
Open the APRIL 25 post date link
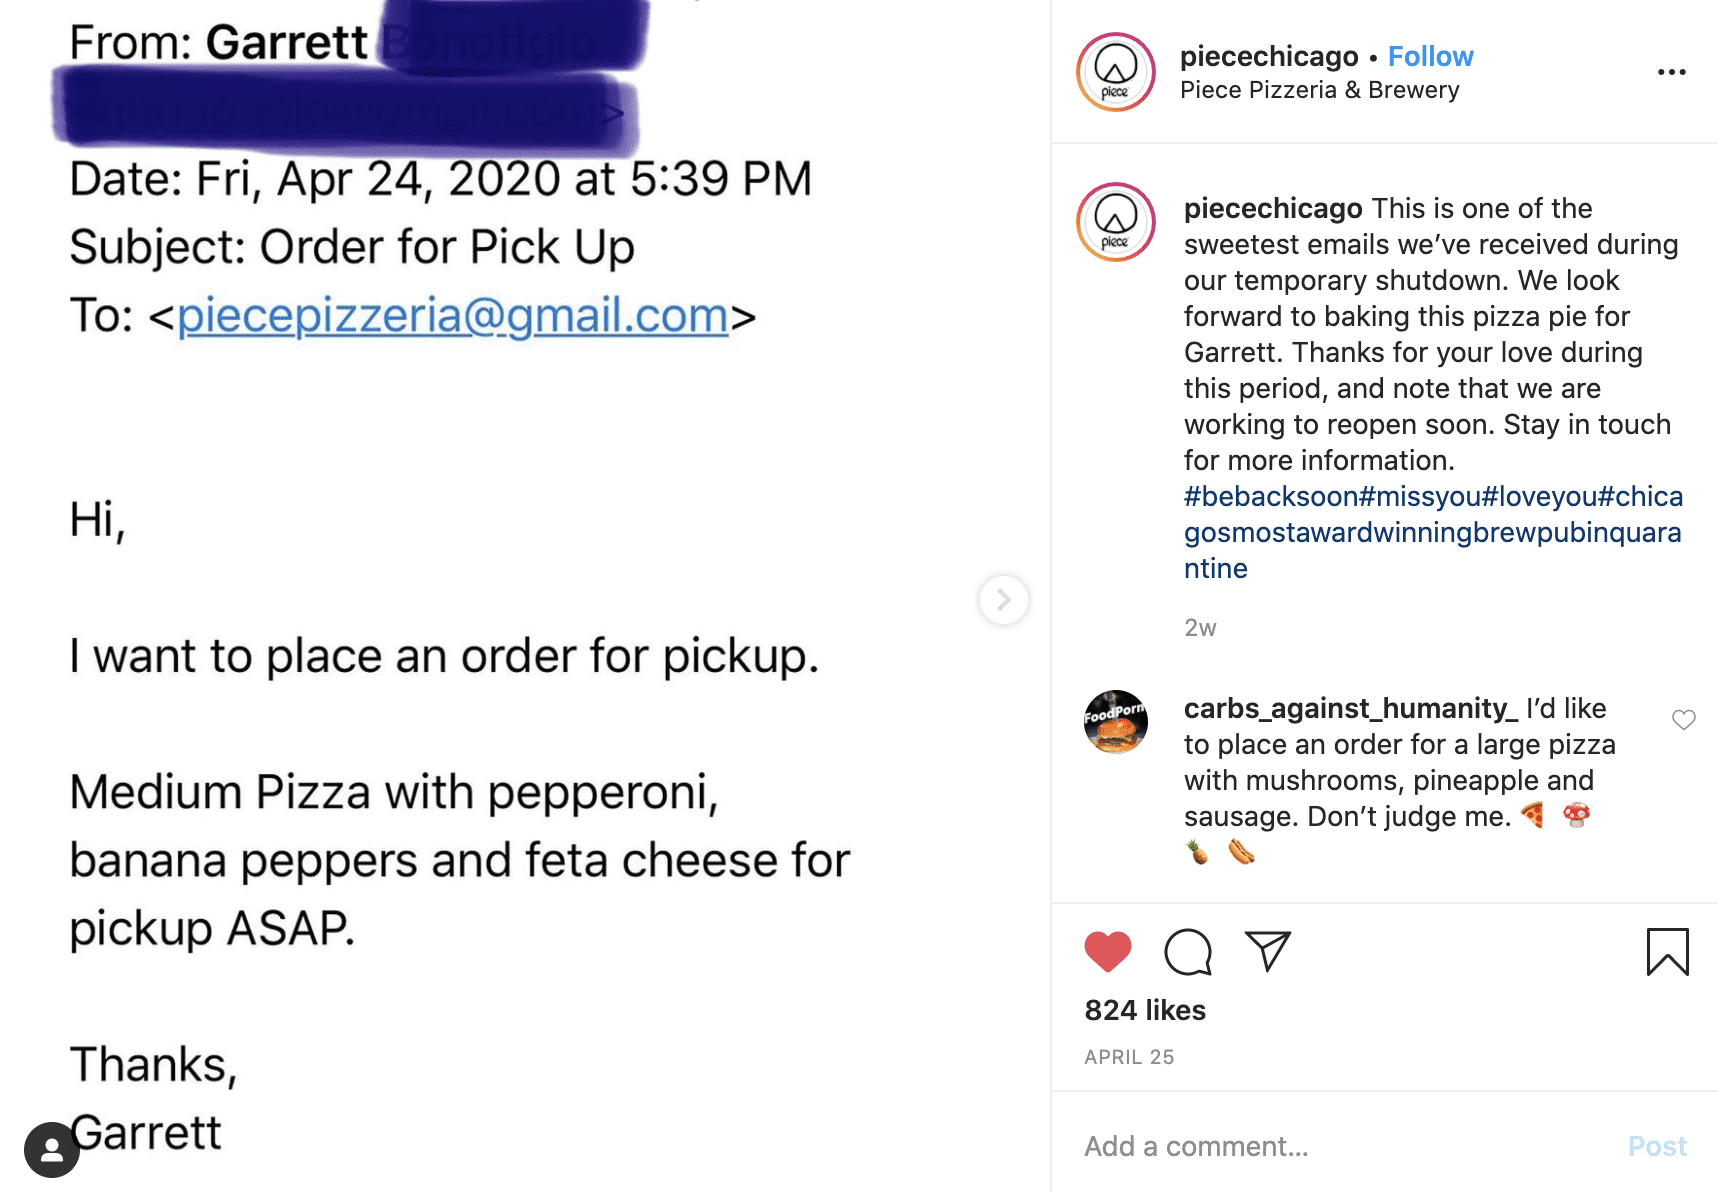click(1130, 1057)
